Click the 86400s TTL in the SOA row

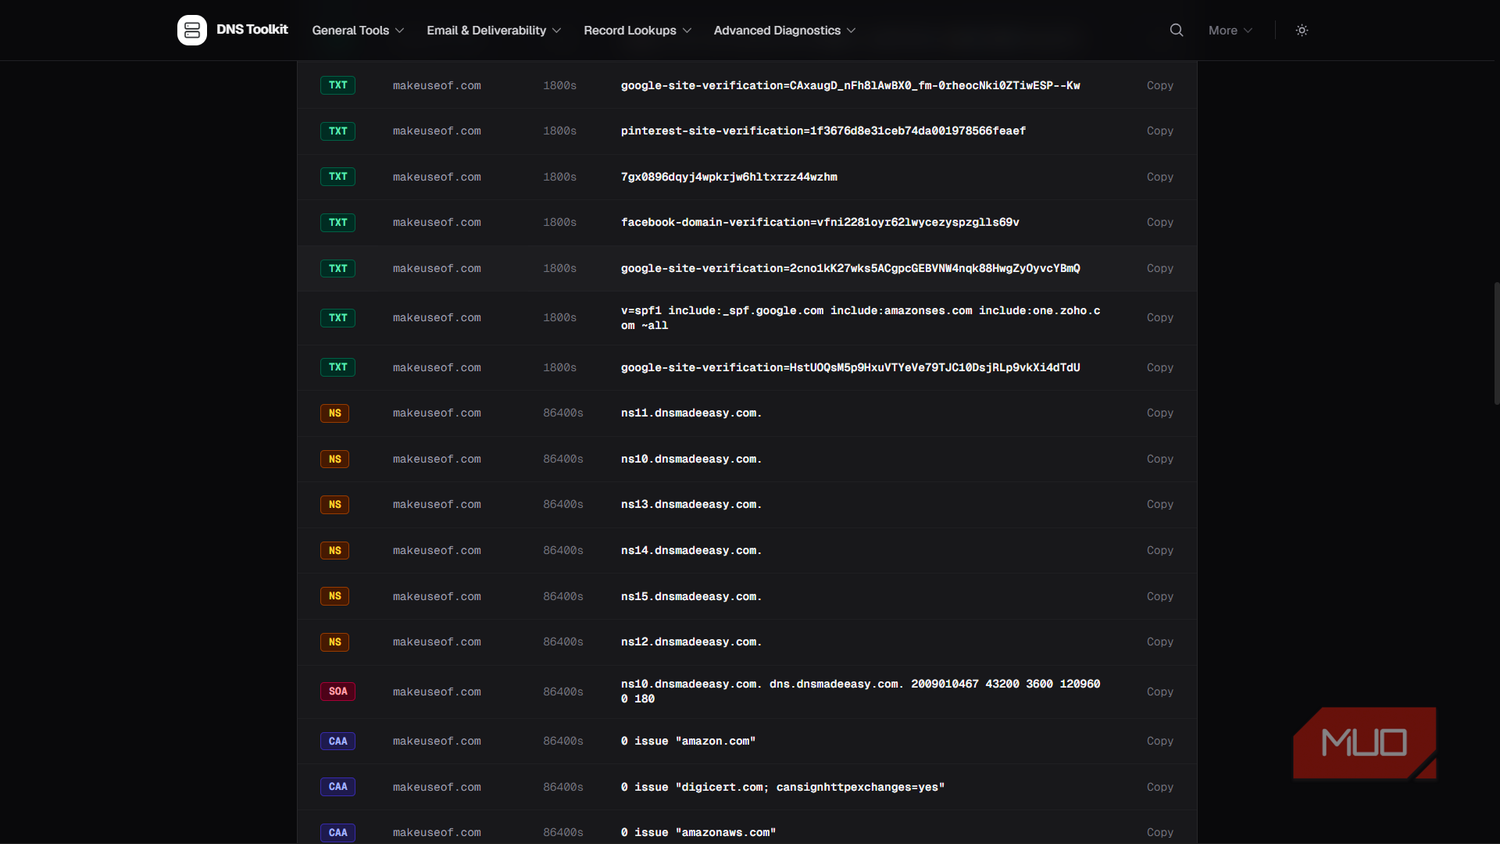(x=563, y=692)
